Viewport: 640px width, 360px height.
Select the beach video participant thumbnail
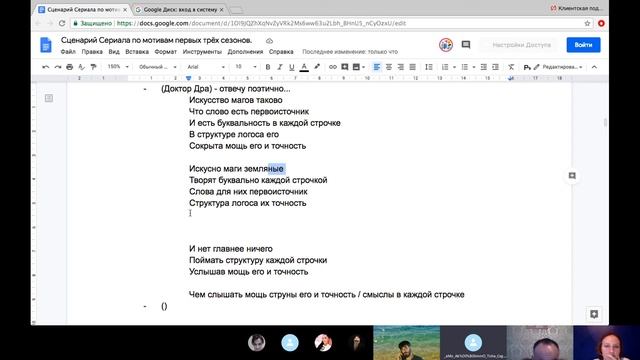[407, 343]
